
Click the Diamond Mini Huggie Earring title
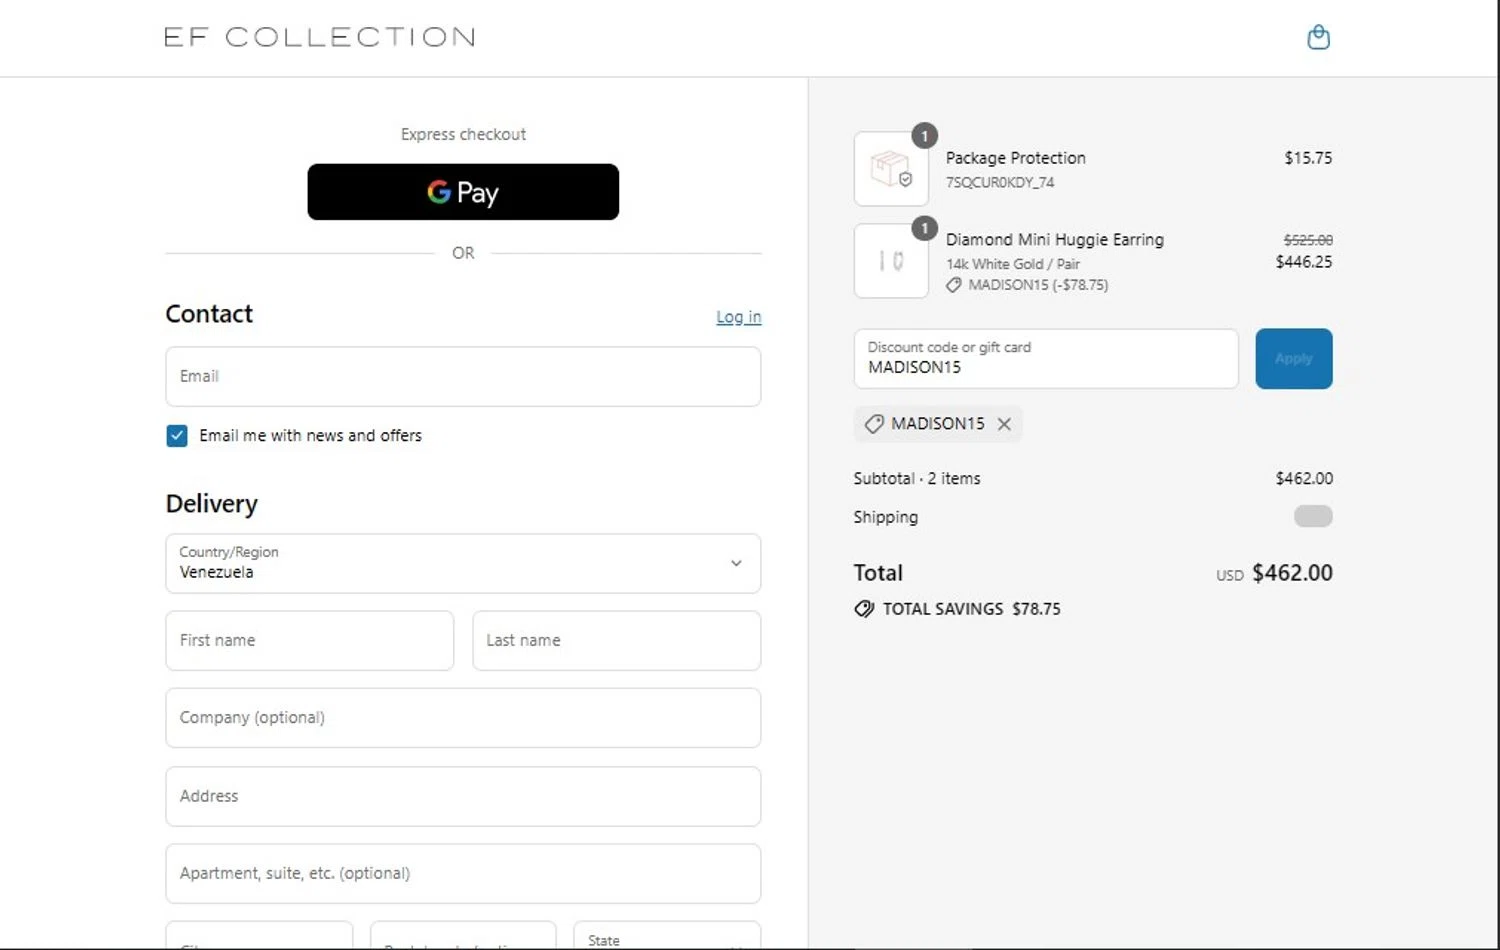click(1055, 240)
